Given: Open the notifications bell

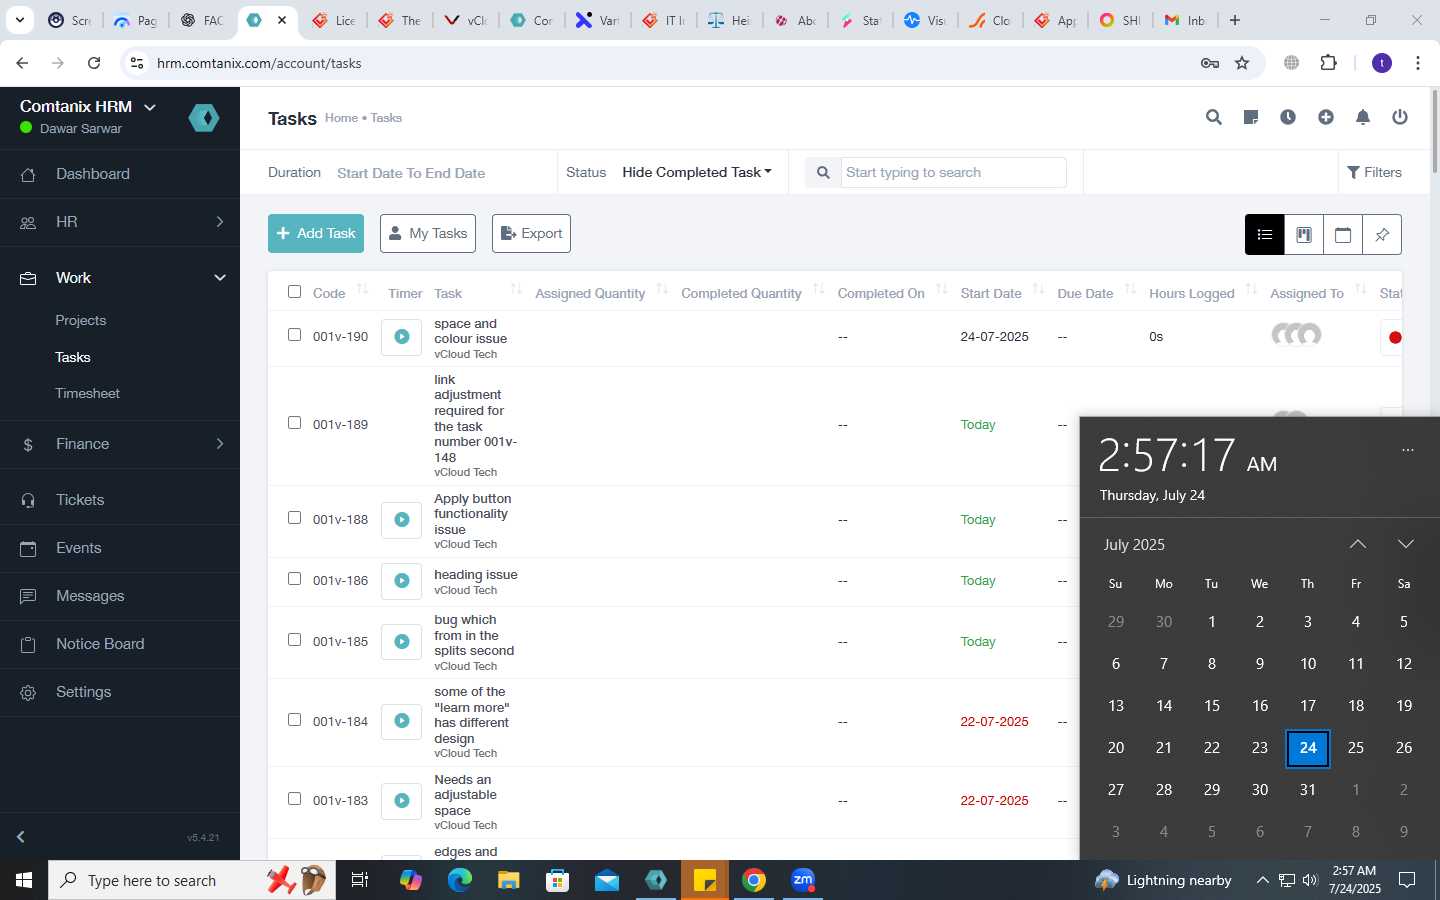Looking at the screenshot, I should (x=1363, y=117).
